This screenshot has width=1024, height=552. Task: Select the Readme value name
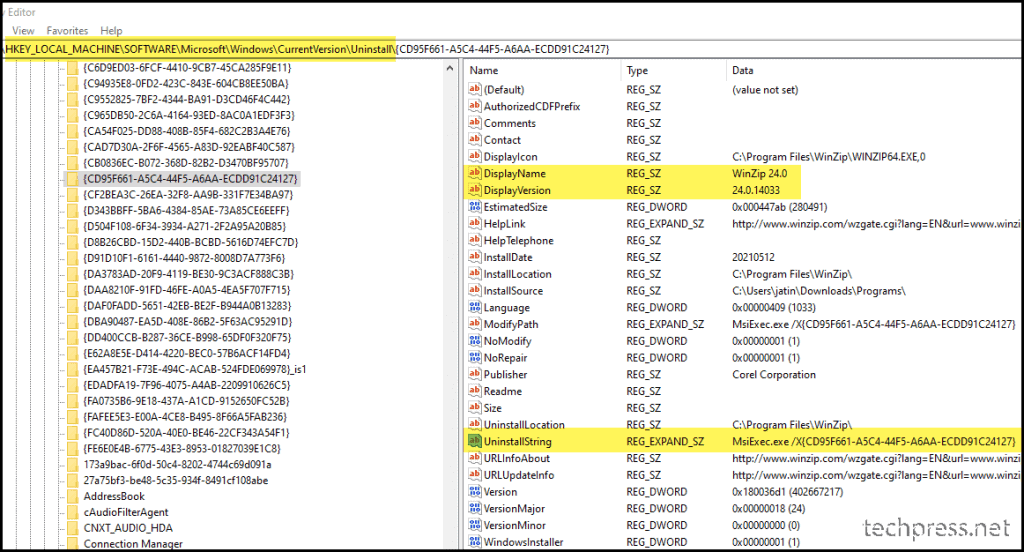(503, 391)
